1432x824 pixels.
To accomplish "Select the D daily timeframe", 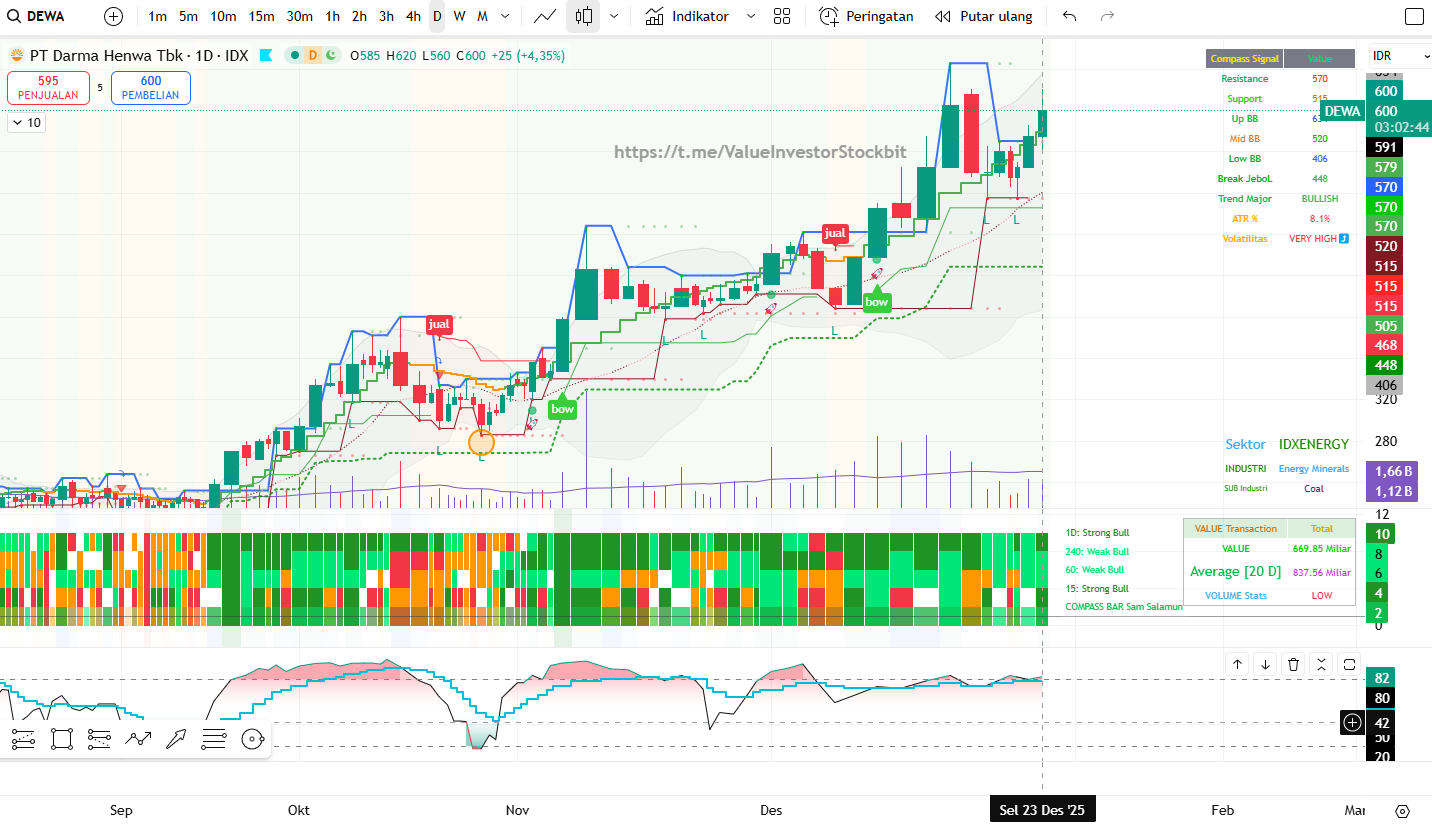I will click(x=437, y=16).
